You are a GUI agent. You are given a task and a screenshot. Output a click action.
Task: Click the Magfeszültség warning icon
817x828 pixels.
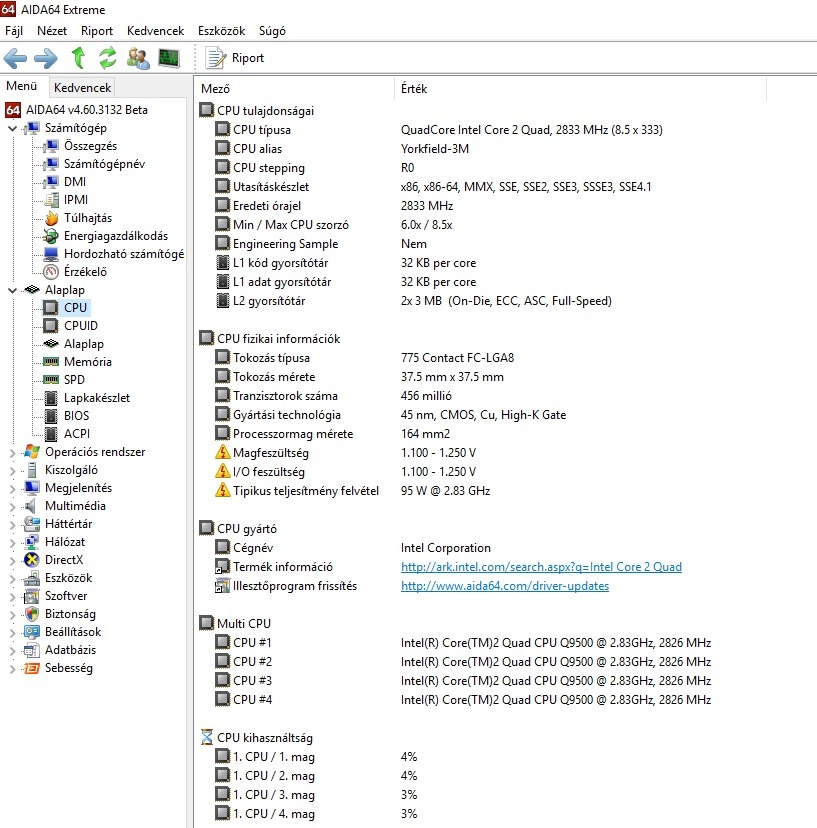(x=222, y=452)
